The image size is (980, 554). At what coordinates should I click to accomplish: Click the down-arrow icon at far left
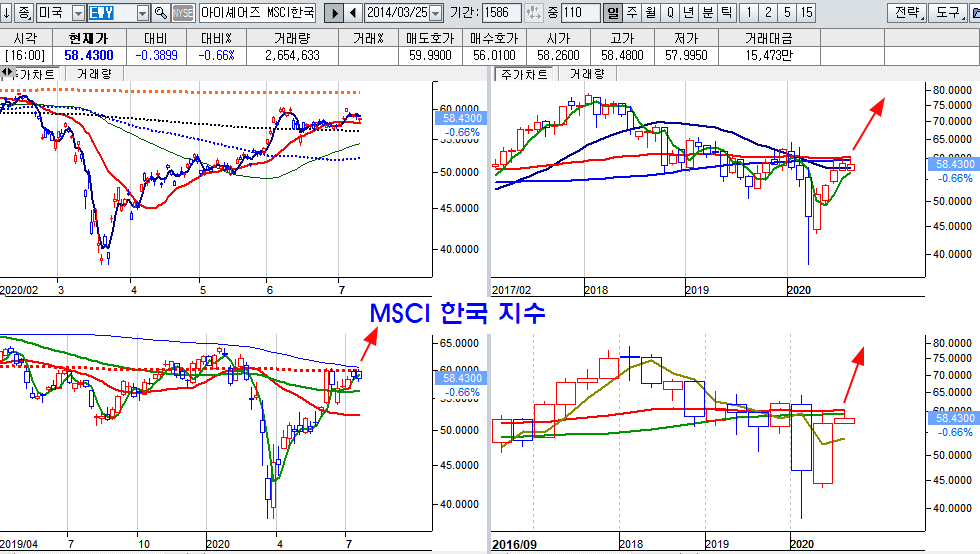point(7,13)
